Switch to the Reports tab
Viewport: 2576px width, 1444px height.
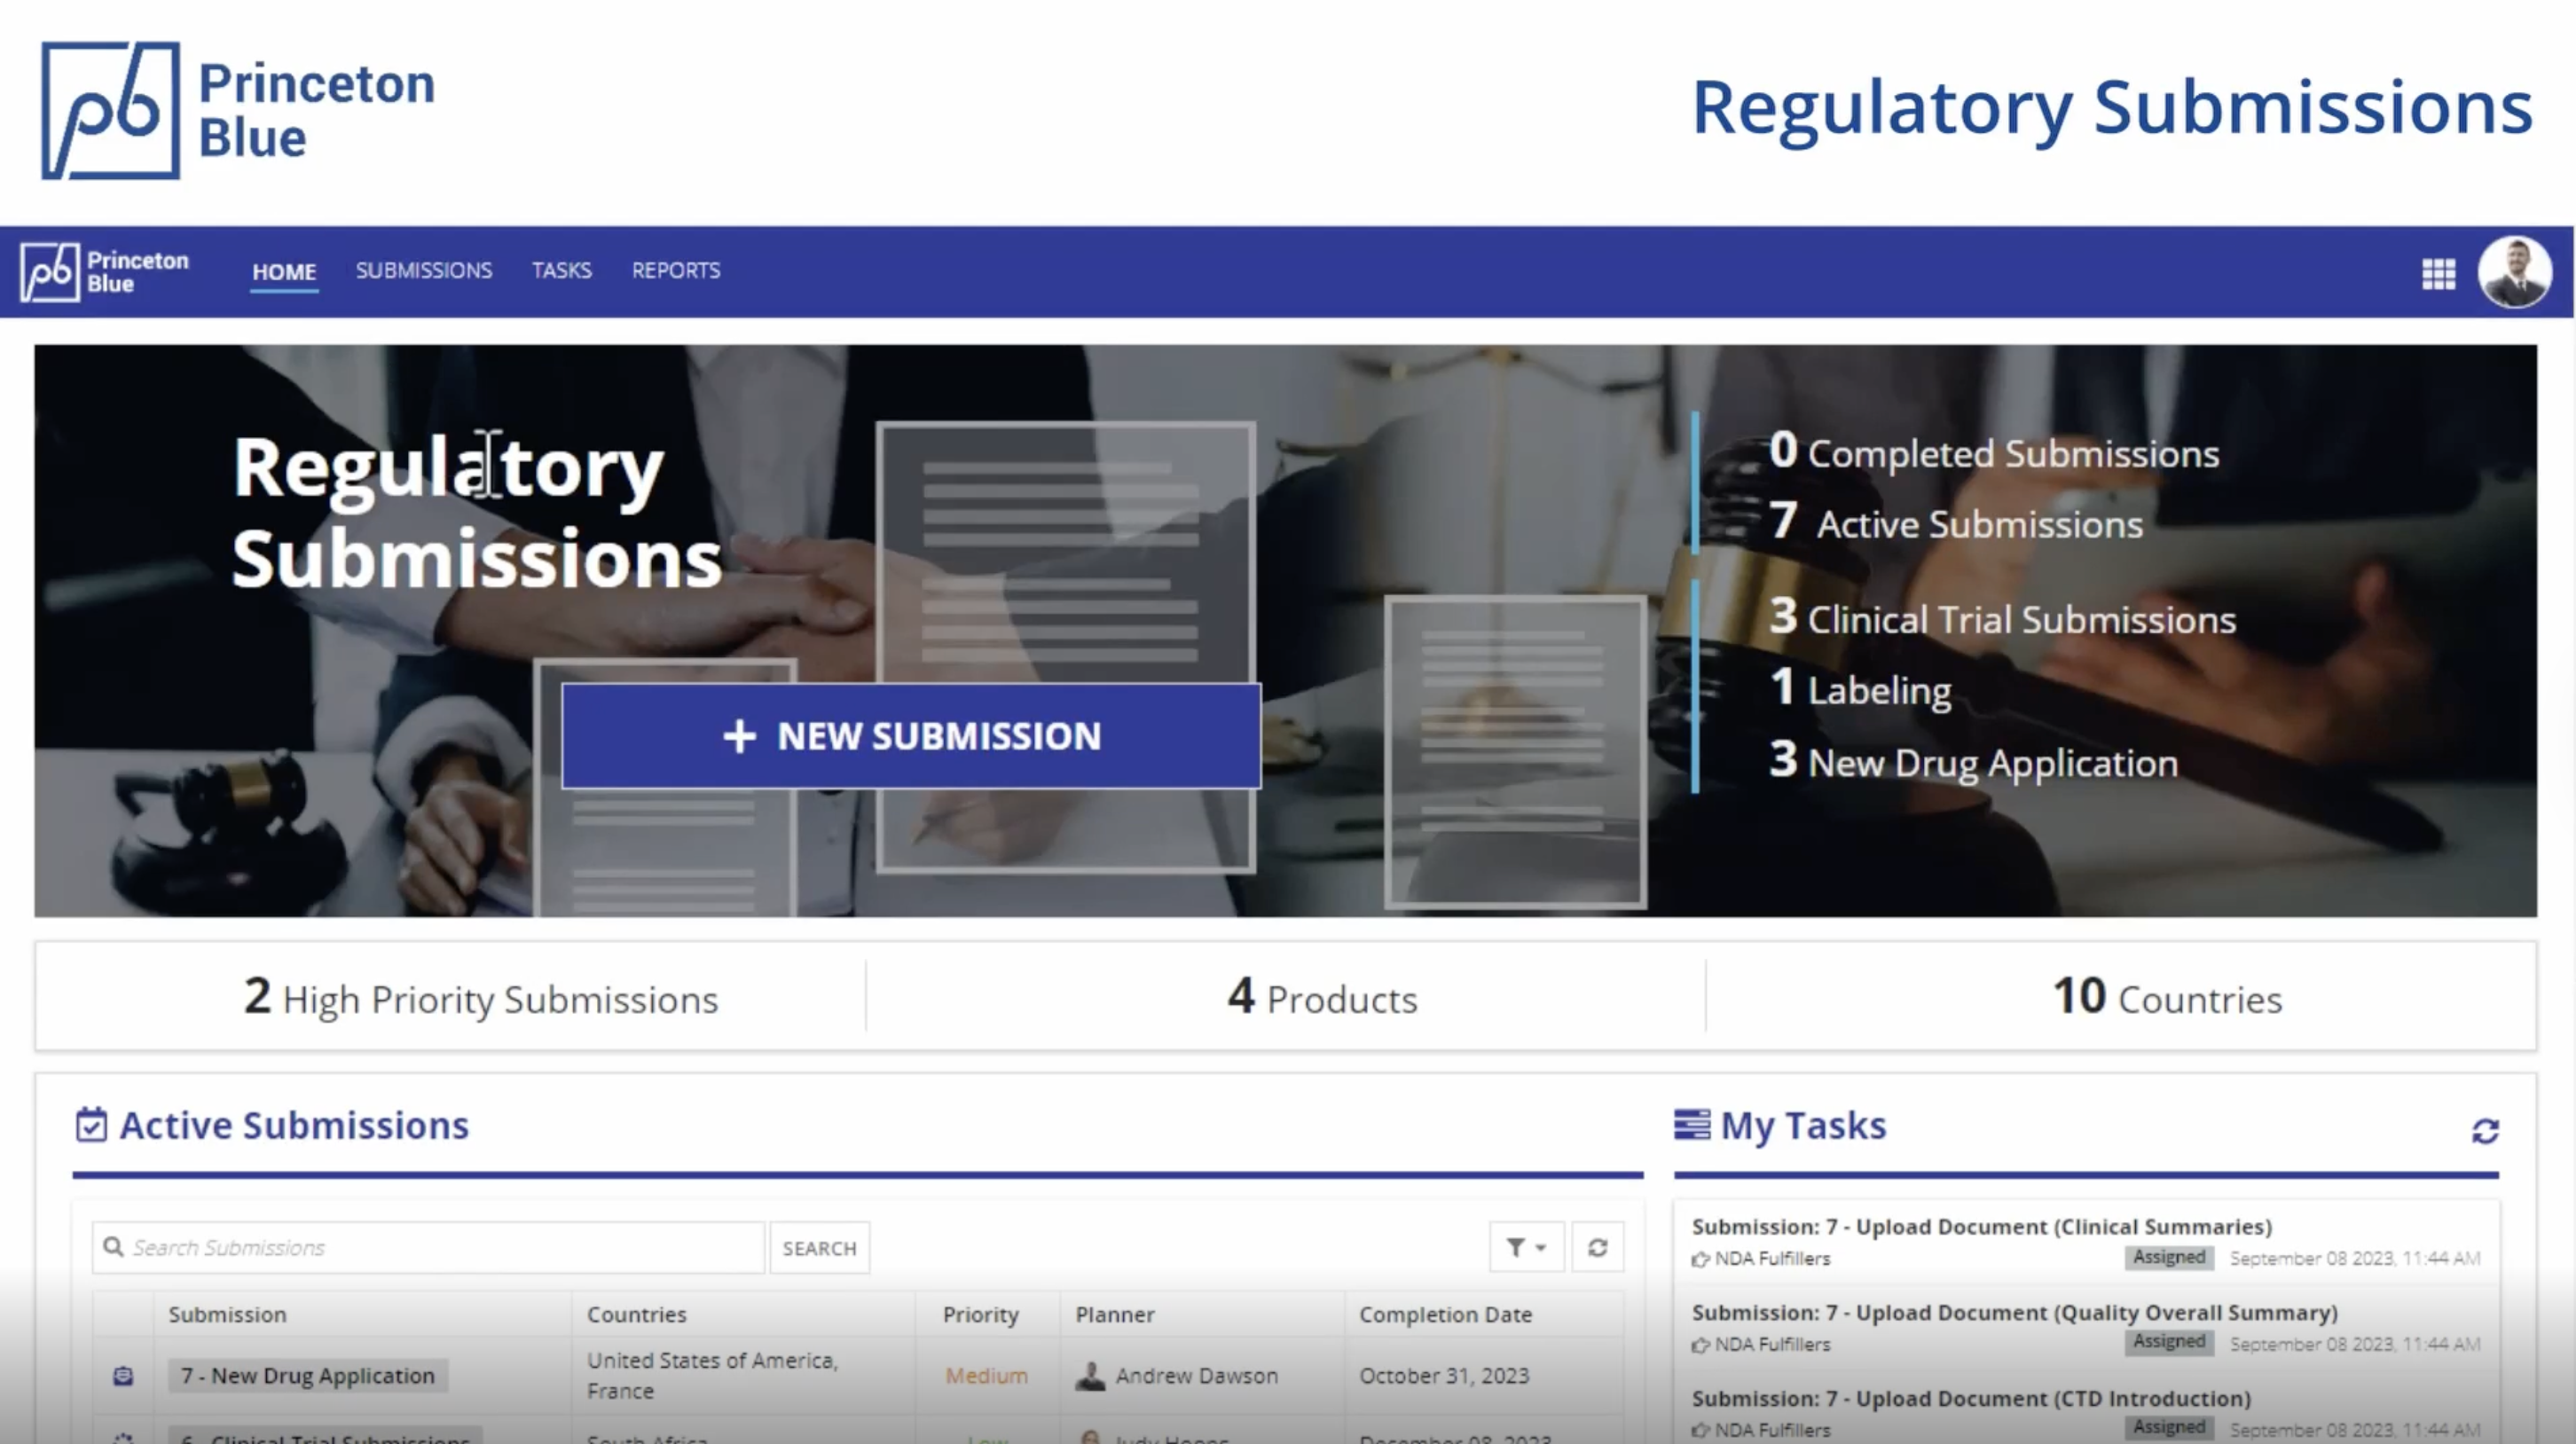[x=676, y=271]
